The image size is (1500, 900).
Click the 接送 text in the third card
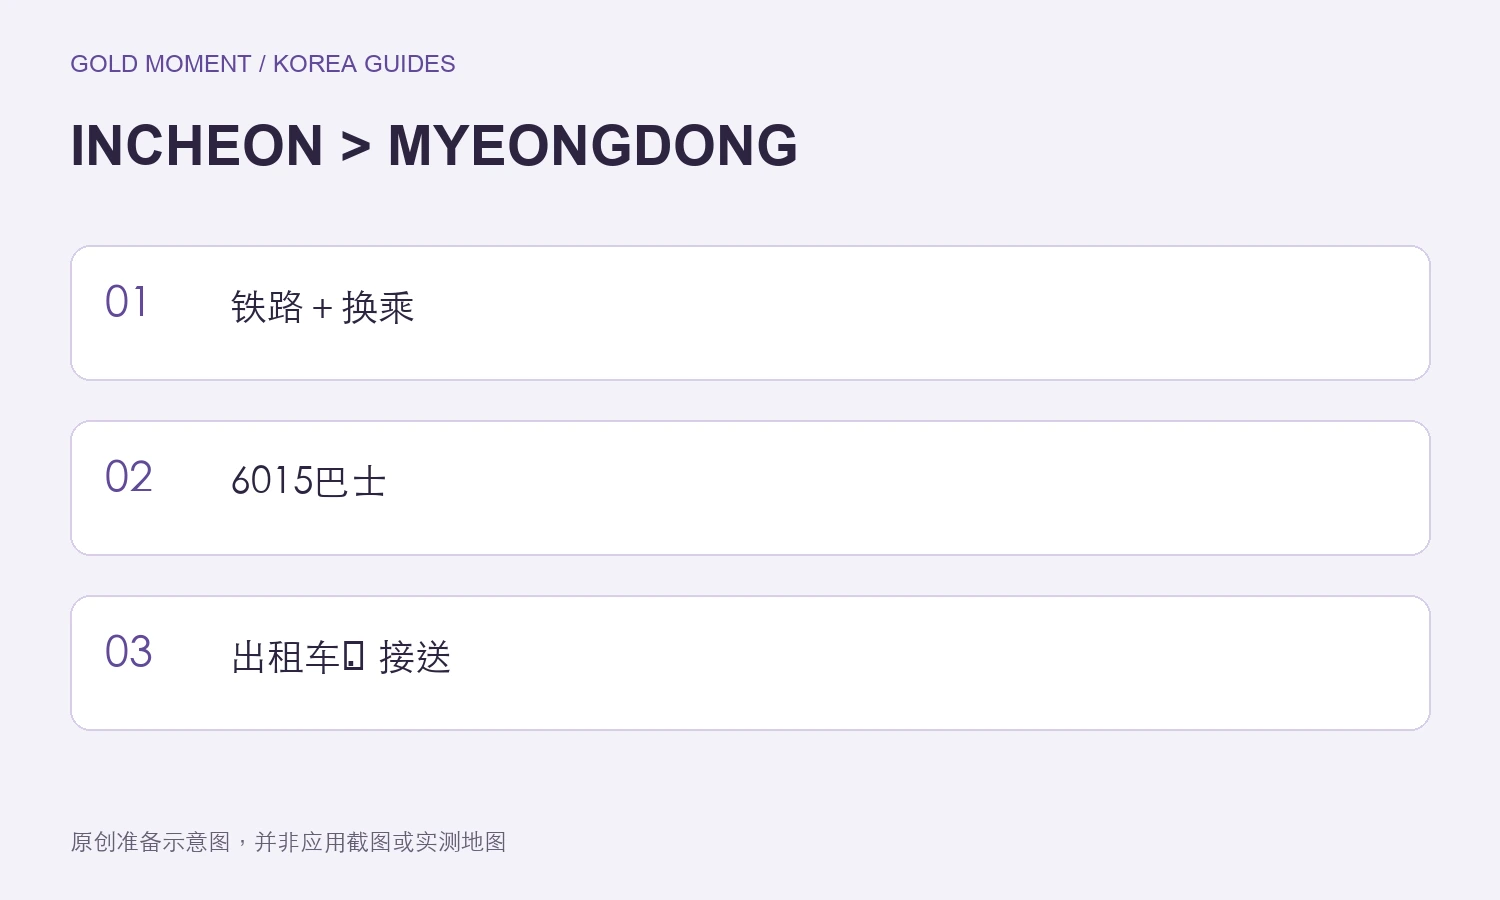[x=415, y=657]
